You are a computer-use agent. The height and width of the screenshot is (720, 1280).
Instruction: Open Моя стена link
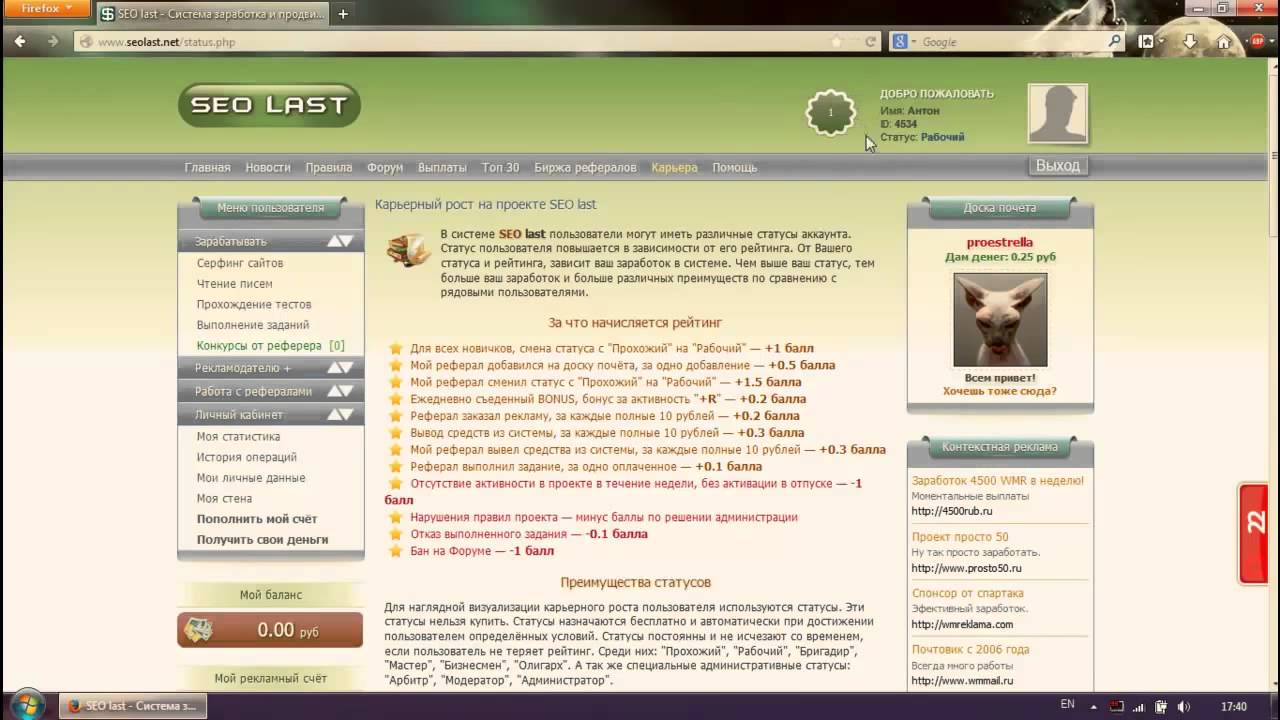pos(224,498)
